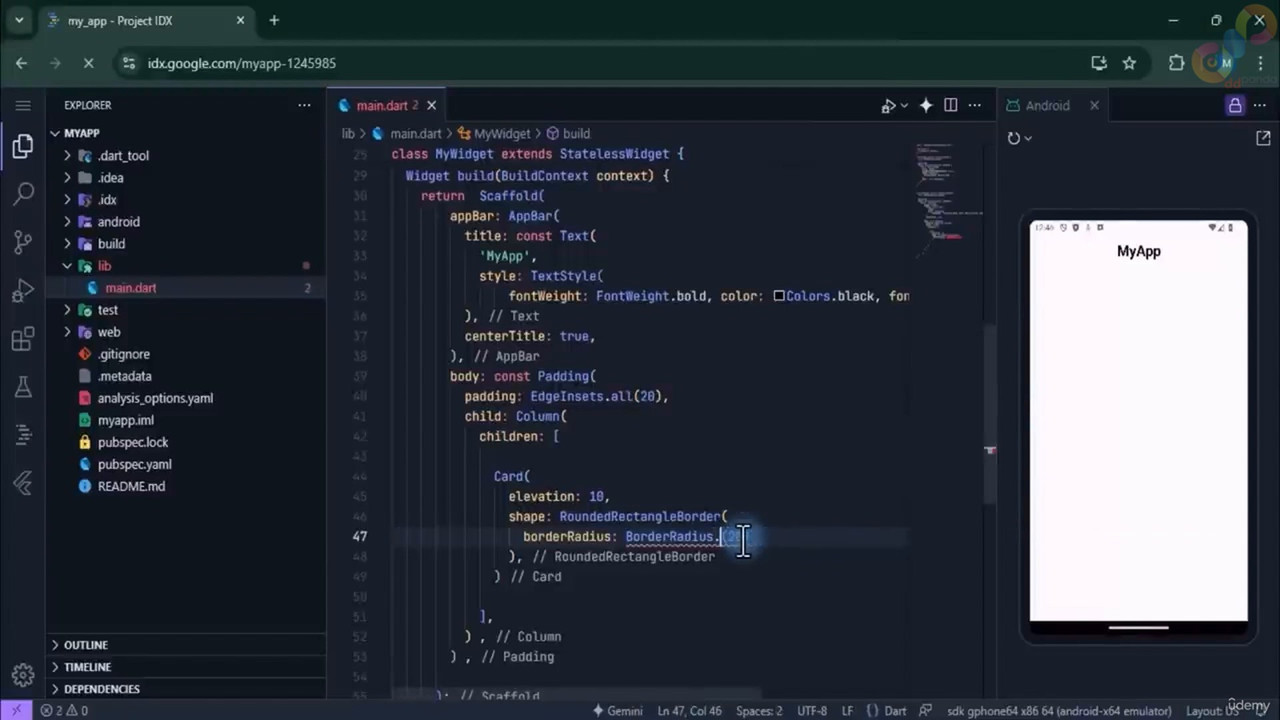Open editor More Actions ellipsis
This screenshot has width=1280, height=720.
coord(974,105)
